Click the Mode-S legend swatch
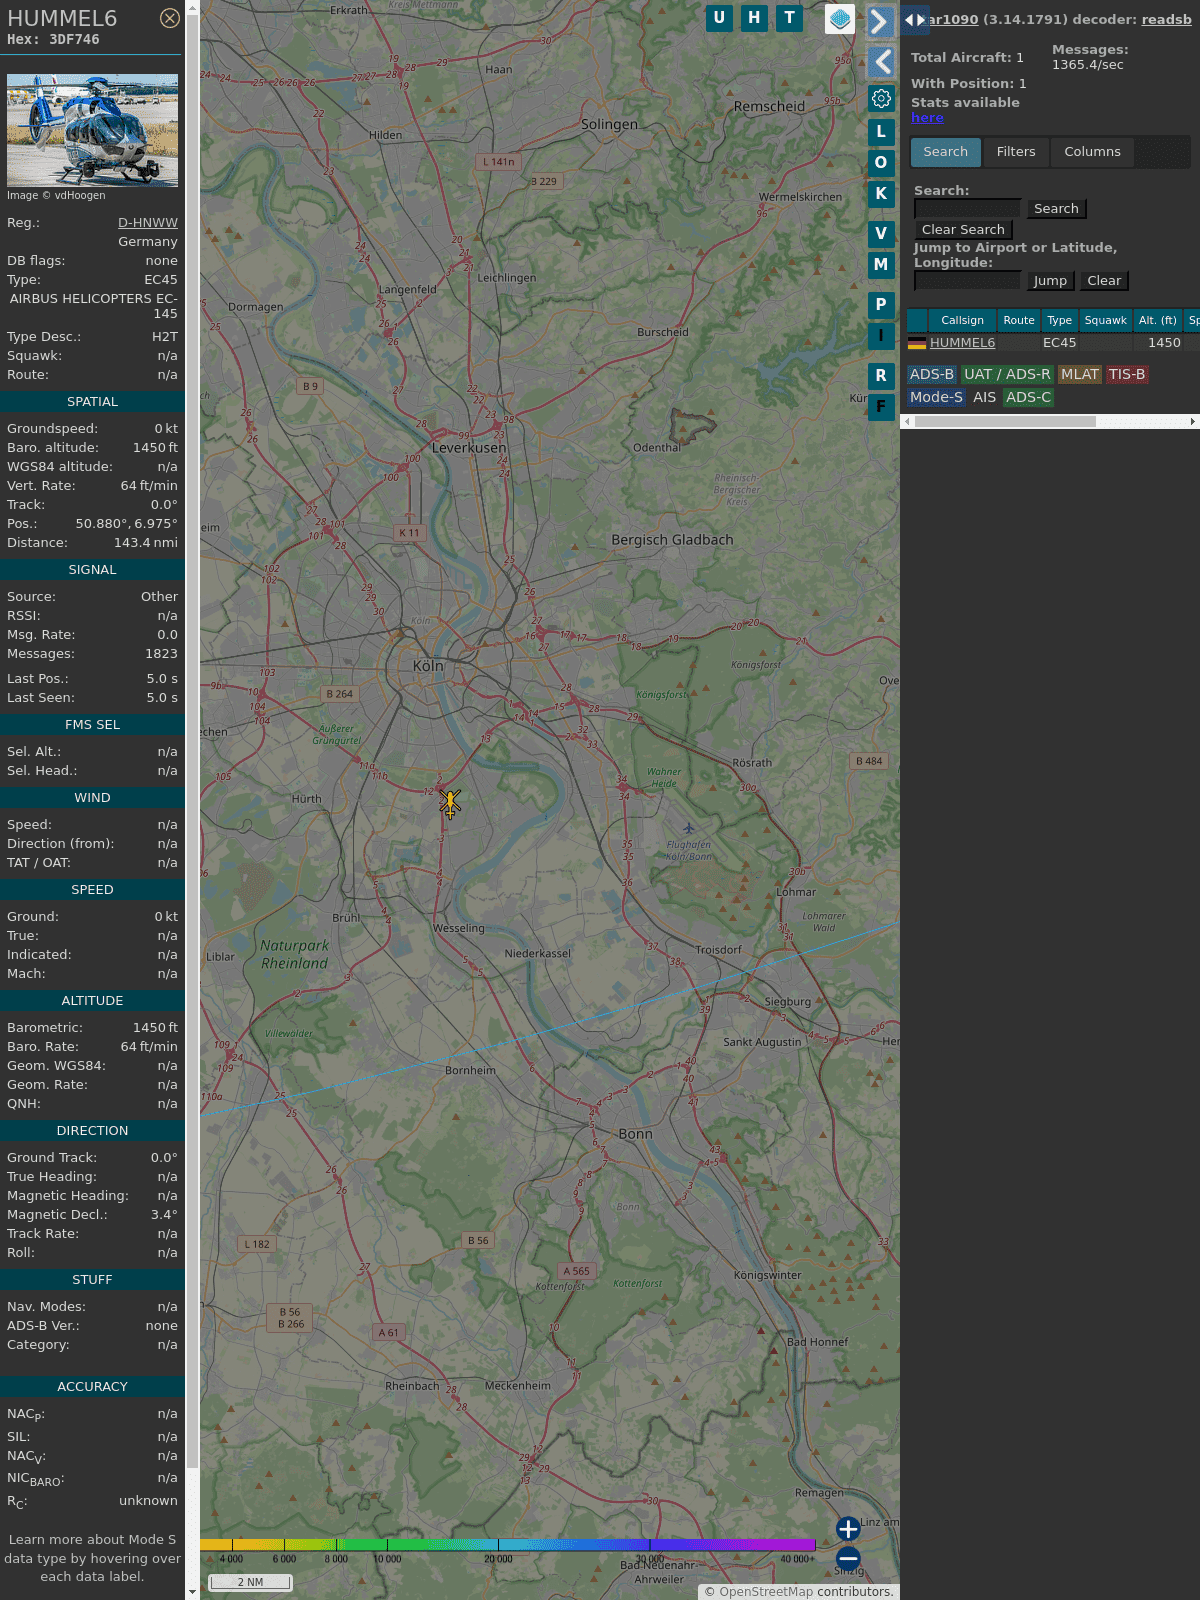Viewport: 1200px width, 1600px height. 936,398
